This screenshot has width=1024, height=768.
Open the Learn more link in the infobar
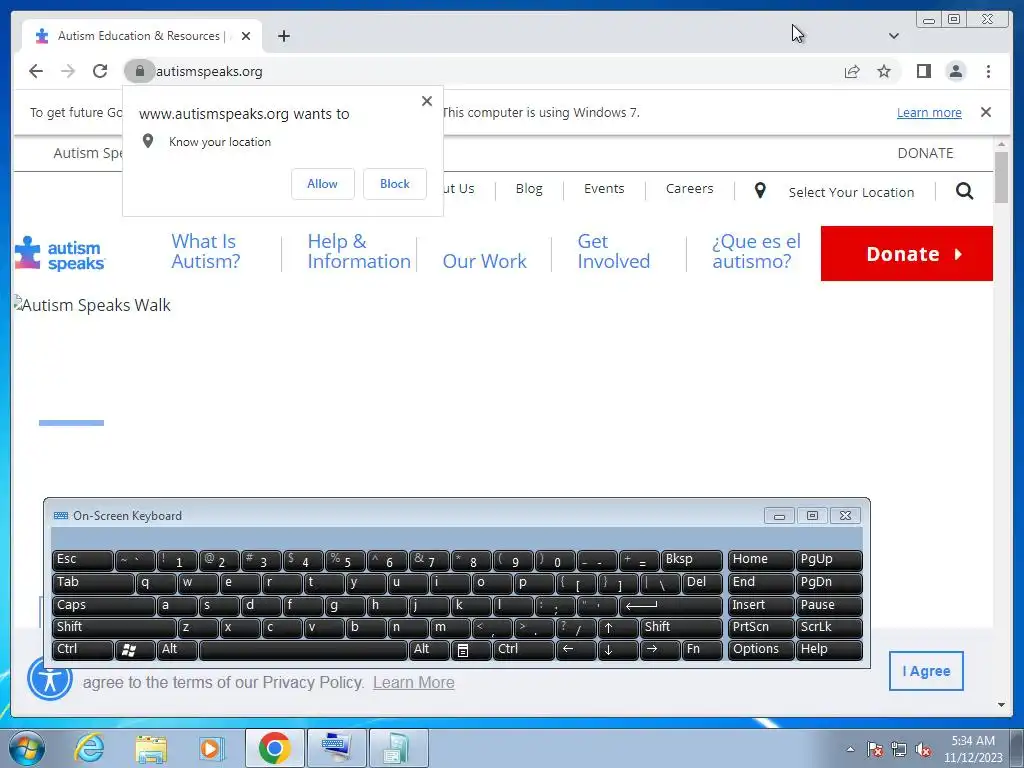(929, 112)
